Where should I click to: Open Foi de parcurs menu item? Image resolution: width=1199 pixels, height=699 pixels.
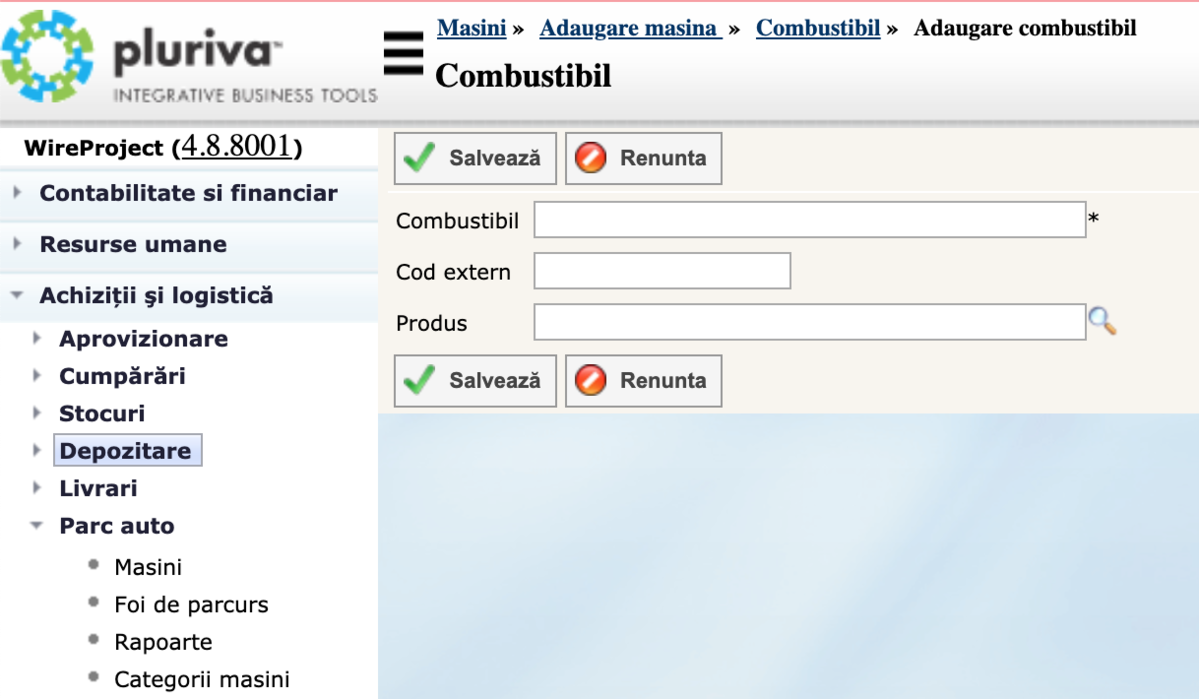(x=191, y=605)
